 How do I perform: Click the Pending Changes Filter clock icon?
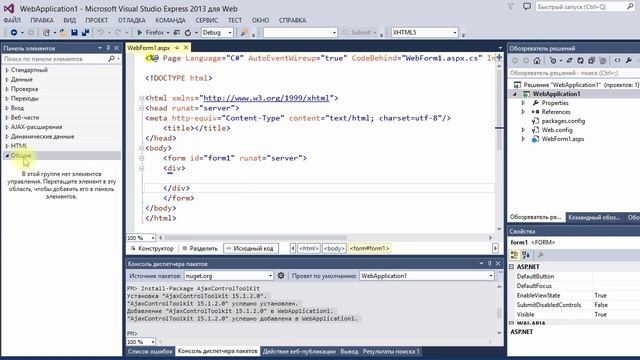point(553,60)
